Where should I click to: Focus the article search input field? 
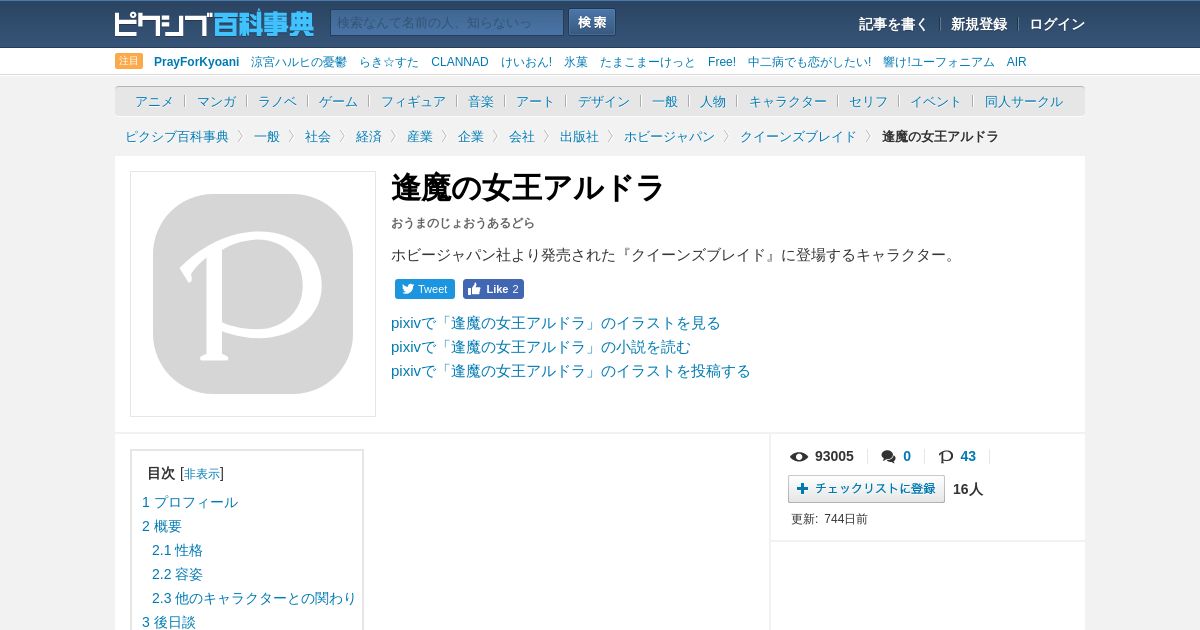tap(447, 22)
